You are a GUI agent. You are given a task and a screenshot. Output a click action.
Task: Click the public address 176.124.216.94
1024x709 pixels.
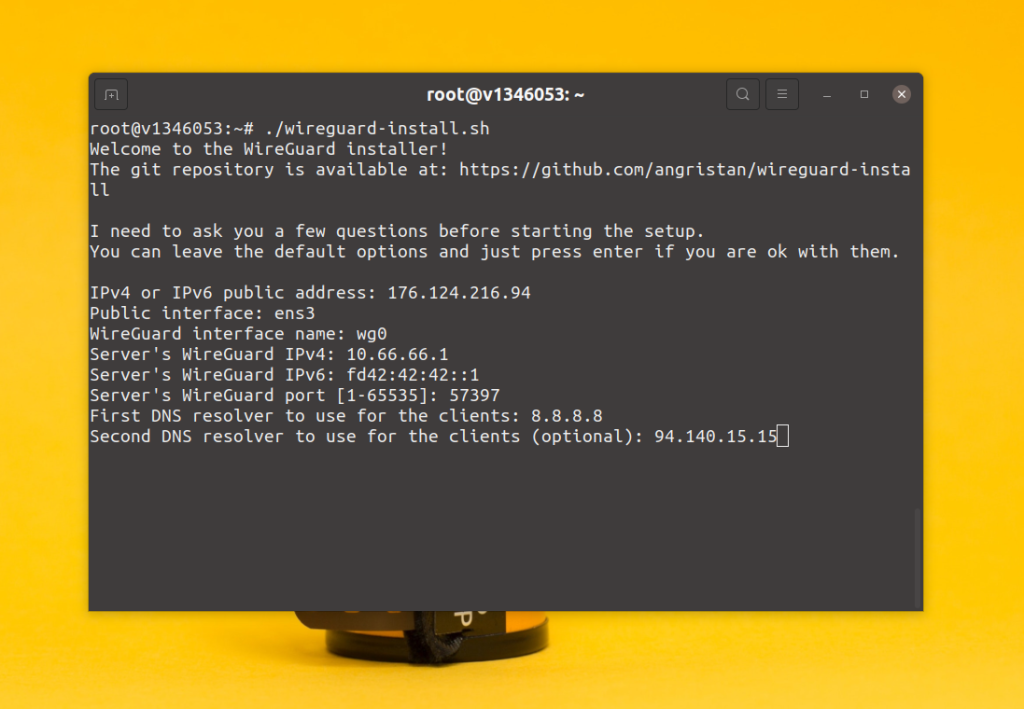[459, 292]
